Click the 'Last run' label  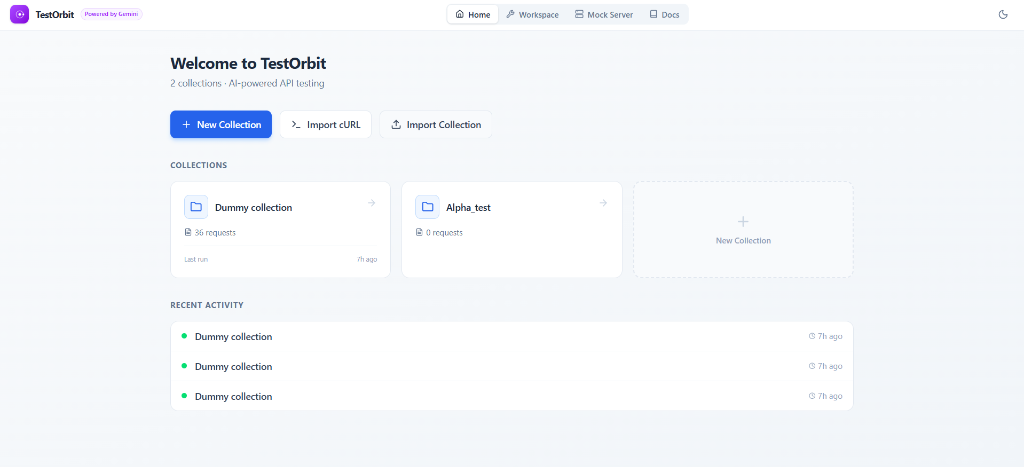tap(196, 259)
